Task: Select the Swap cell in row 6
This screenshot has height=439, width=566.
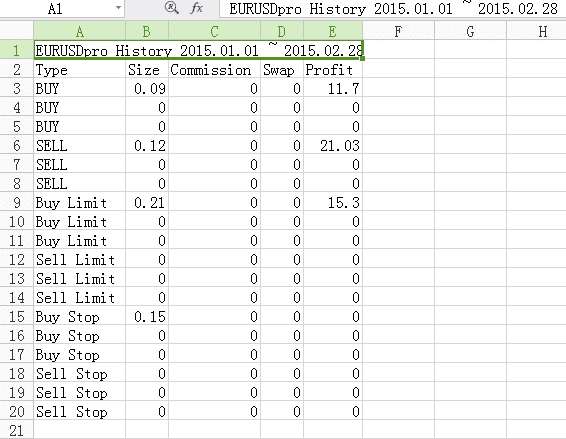Action: tap(282, 145)
